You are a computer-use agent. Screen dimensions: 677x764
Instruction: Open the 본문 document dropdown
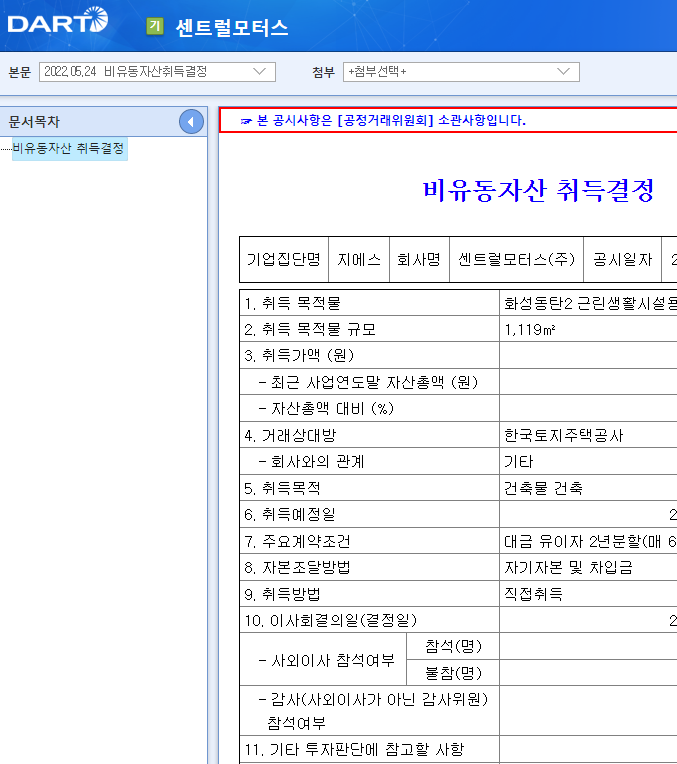pyautogui.click(x=157, y=72)
